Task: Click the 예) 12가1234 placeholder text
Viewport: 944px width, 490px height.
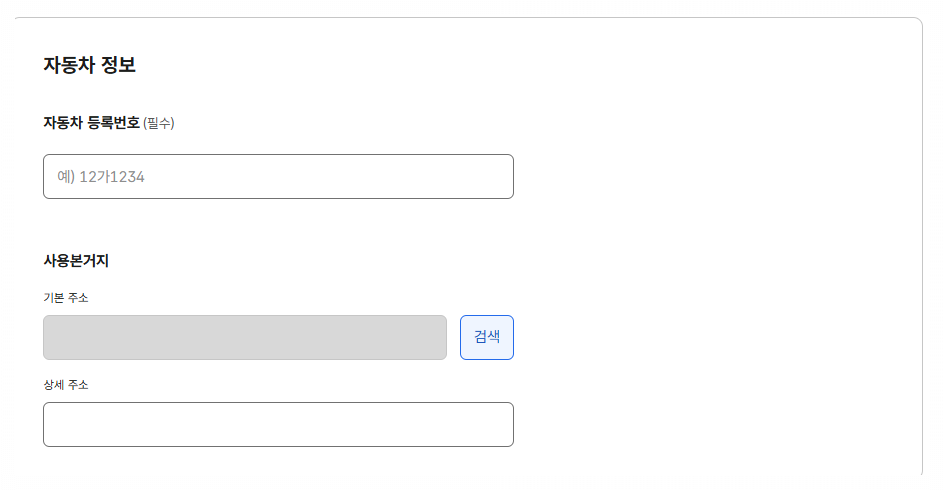Action: [101, 177]
